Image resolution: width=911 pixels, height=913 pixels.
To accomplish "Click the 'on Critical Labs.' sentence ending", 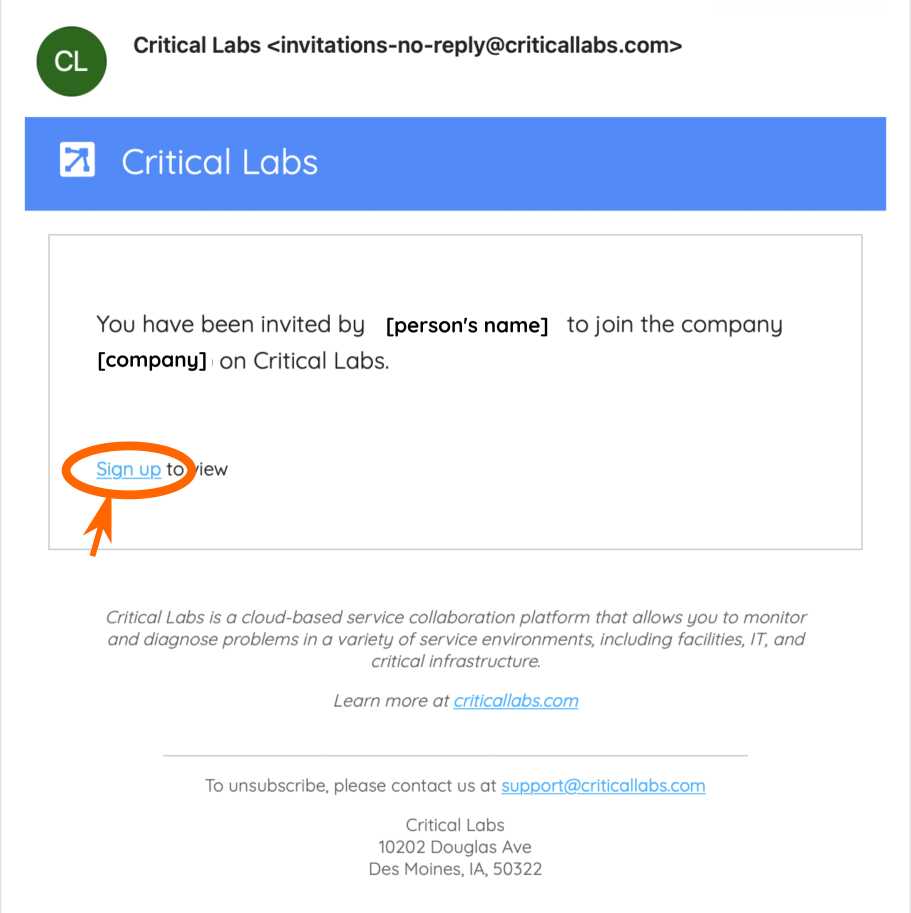I will tap(304, 361).
